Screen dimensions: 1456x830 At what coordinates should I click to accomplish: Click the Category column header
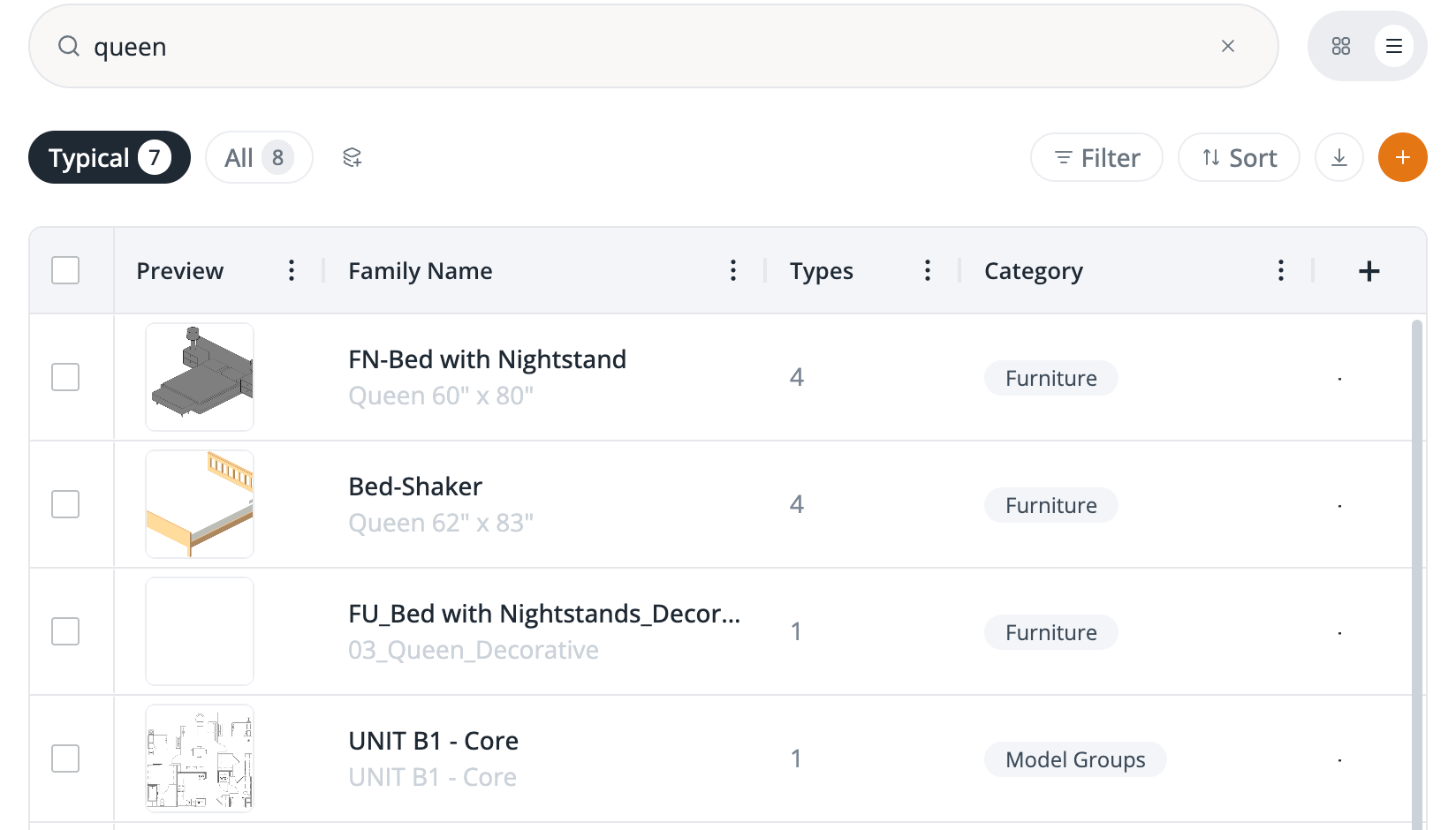pyautogui.click(x=1033, y=271)
